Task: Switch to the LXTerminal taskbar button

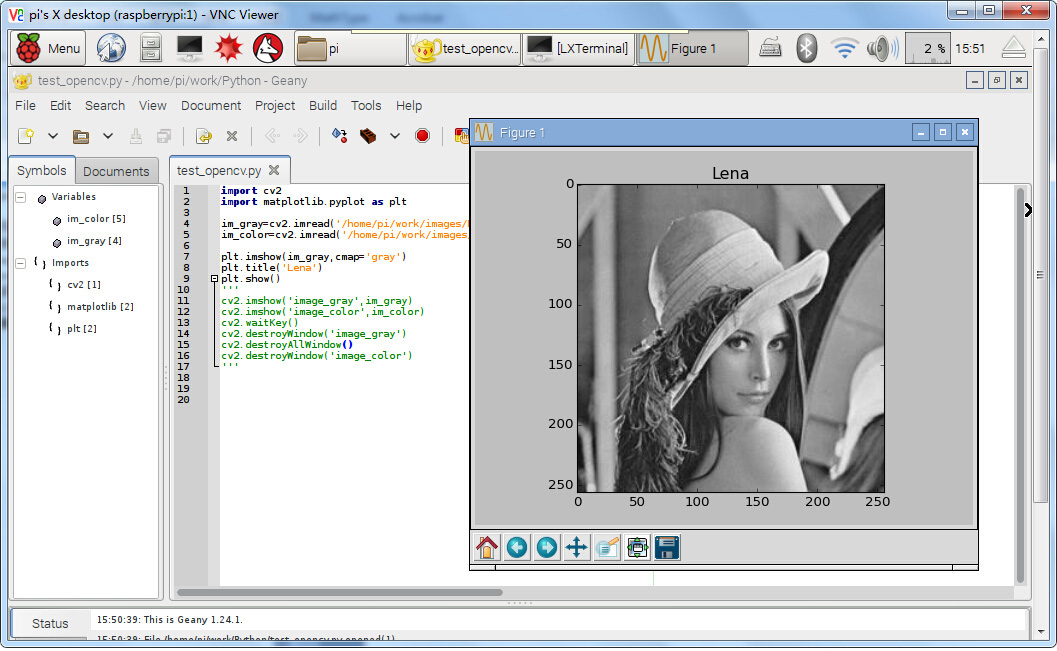Action: pyautogui.click(x=578, y=48)
